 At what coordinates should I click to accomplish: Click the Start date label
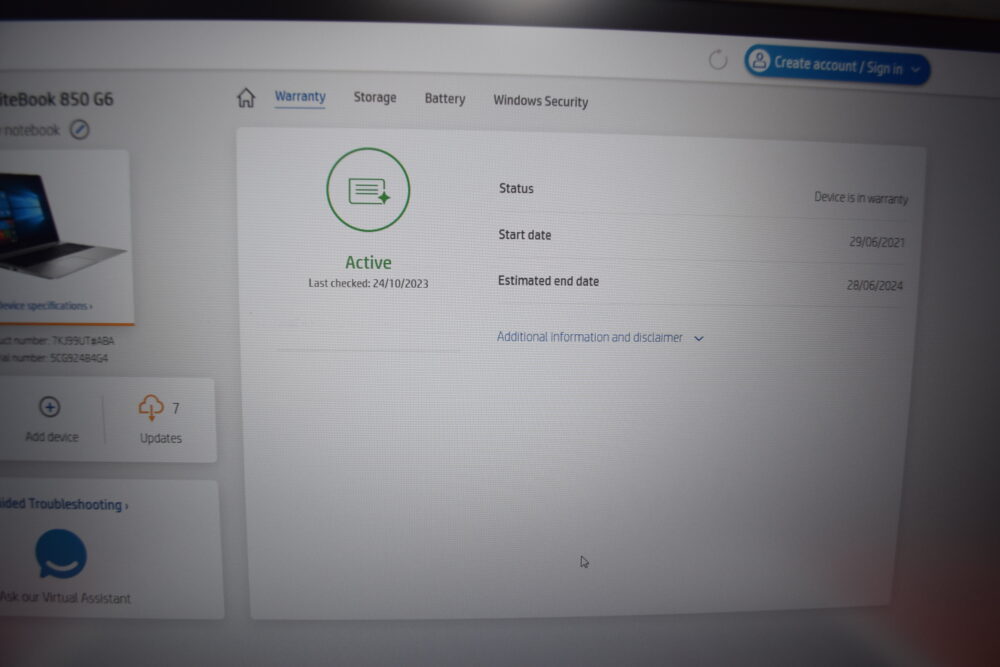pyautogui.click(x=524, y=235)
